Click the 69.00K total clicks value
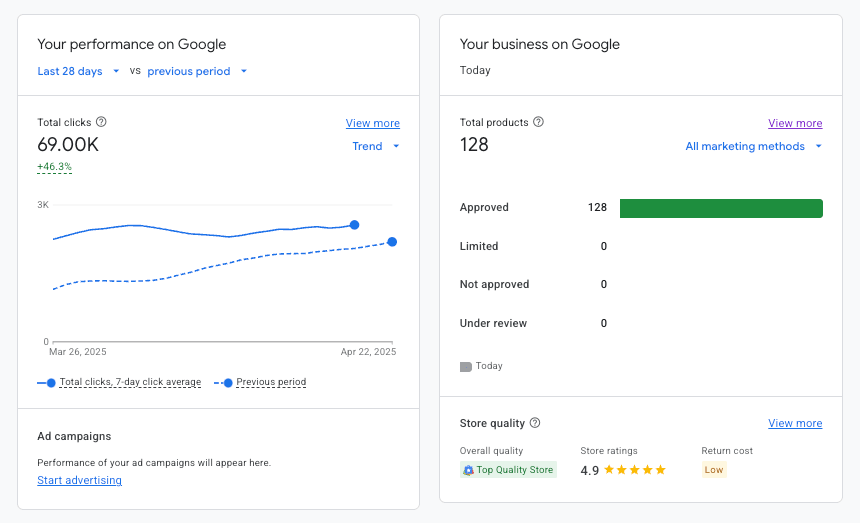860x523 pixels. click(68, 145)
